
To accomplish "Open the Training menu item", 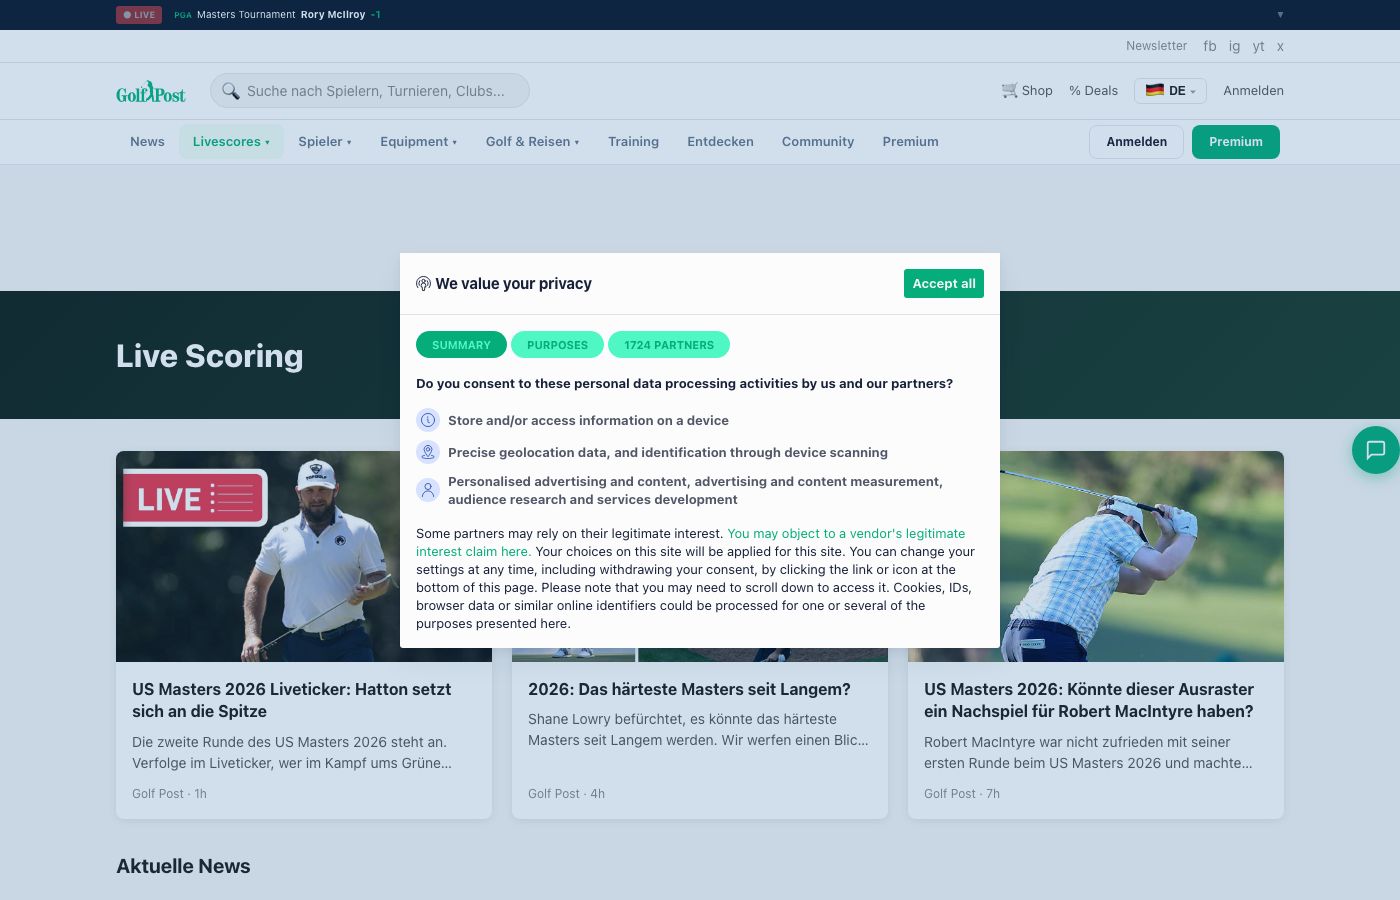I will [633, 142].
